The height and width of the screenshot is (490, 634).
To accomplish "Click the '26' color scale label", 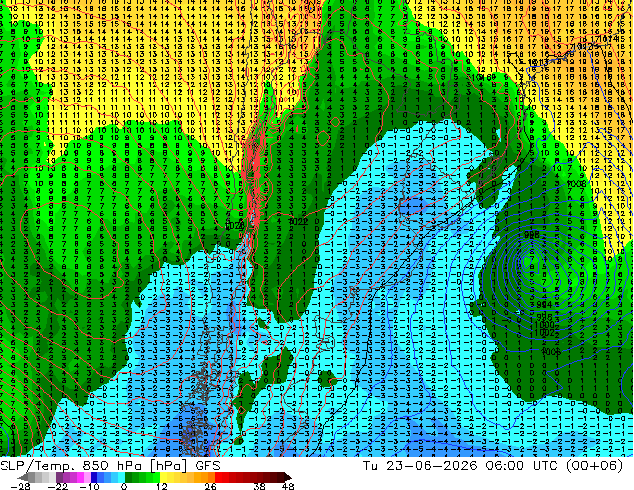I will [210, 486].
